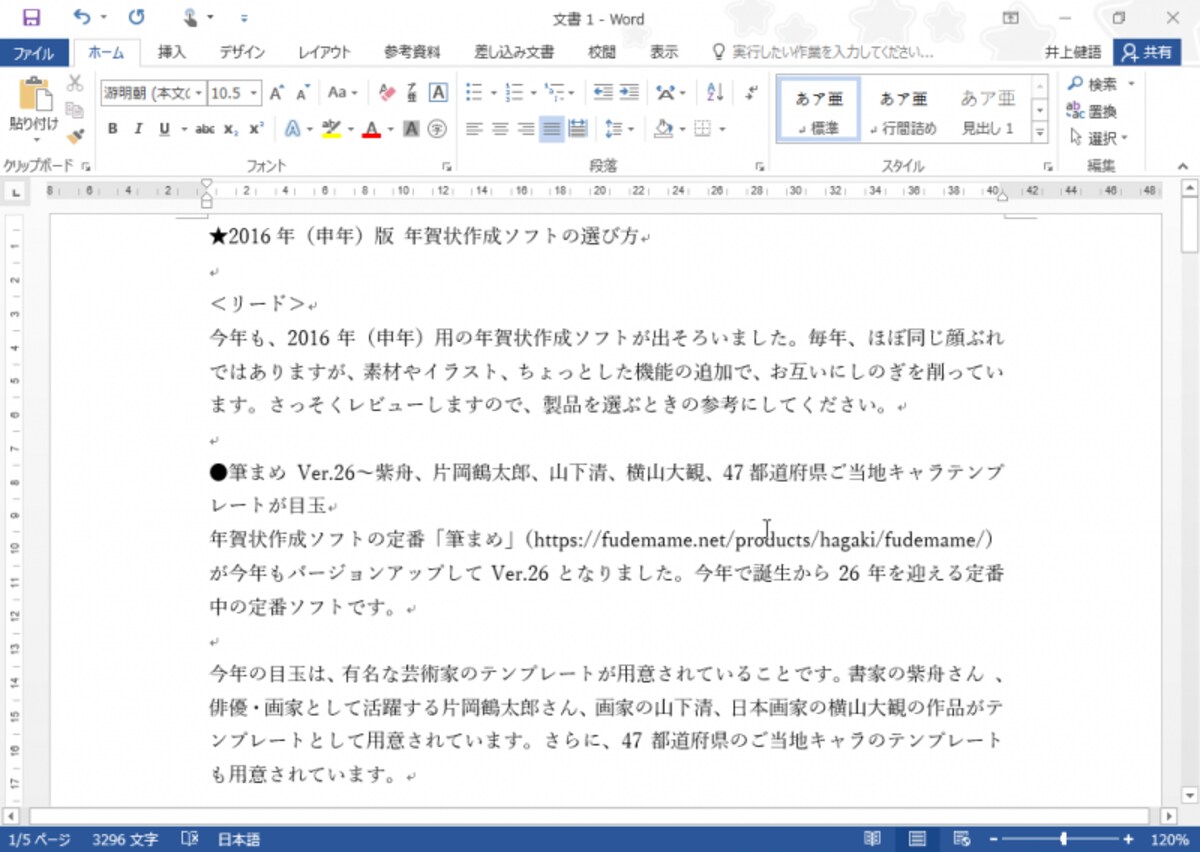The image size is (1200, 852).
Task: Click the 'Tell me what to do' search box
Action: click(x=834, y=53)
